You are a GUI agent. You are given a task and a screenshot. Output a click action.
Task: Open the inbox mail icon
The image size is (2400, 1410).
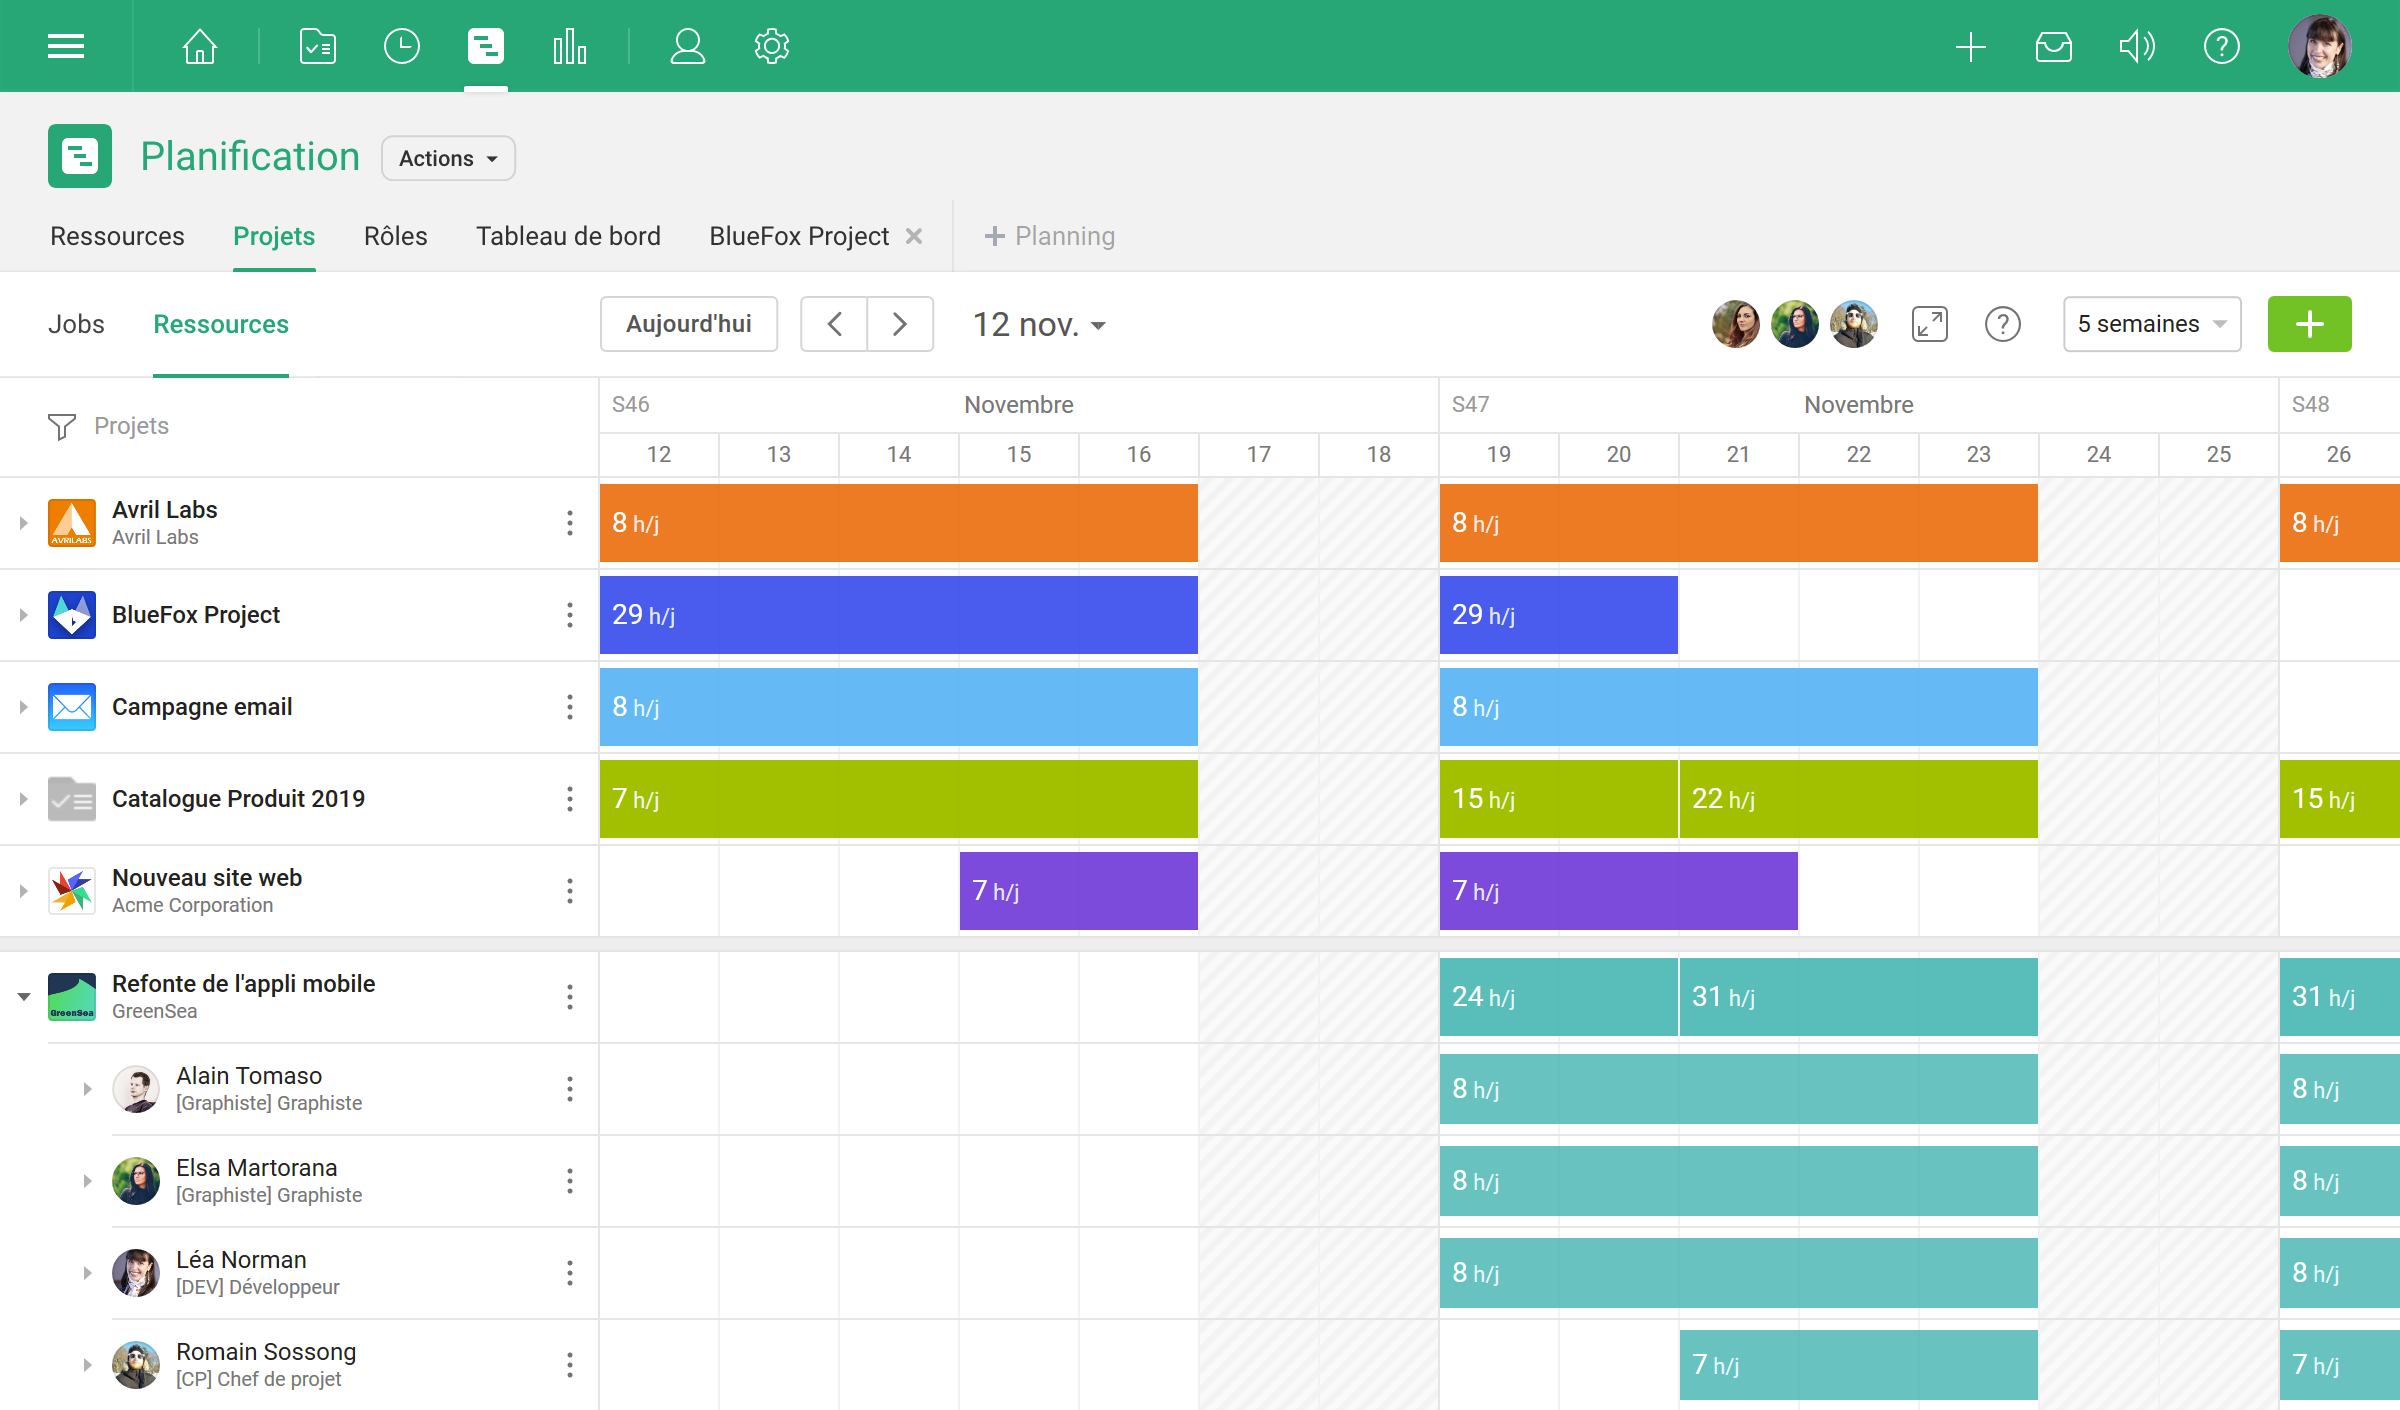click(x=2053, y=46)
